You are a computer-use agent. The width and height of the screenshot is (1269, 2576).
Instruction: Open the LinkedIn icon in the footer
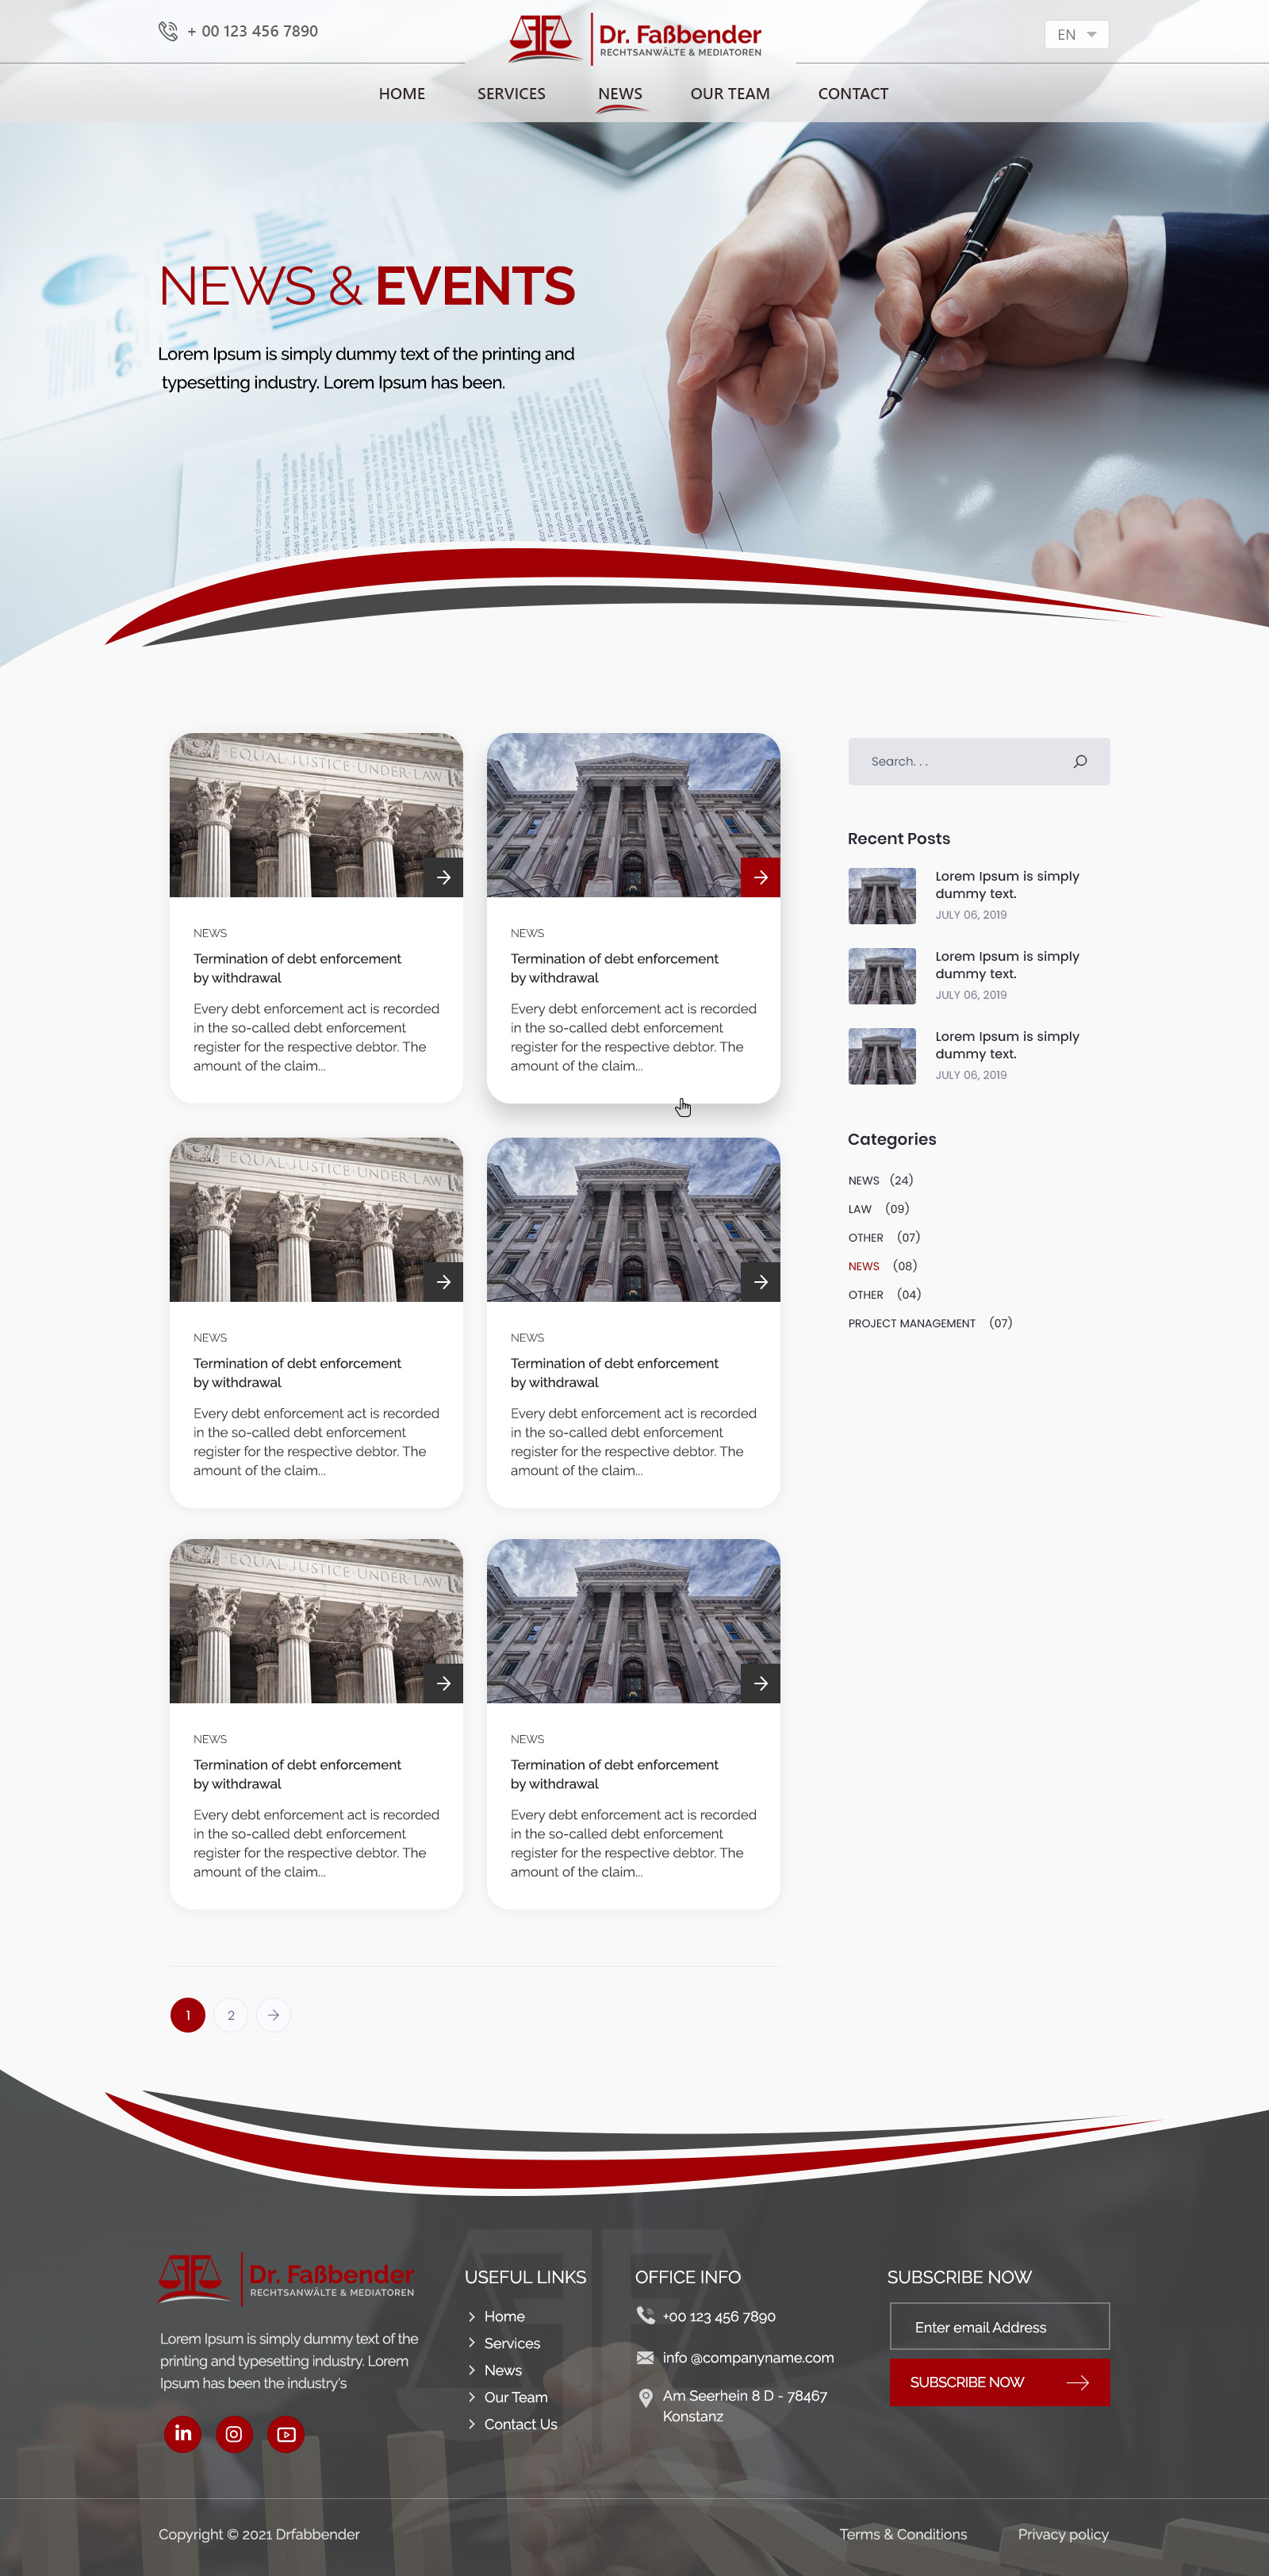tap(183, 2433)
